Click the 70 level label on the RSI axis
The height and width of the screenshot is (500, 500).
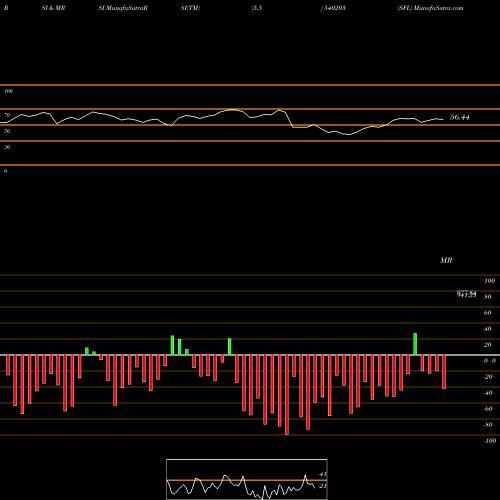pos(7,115)
